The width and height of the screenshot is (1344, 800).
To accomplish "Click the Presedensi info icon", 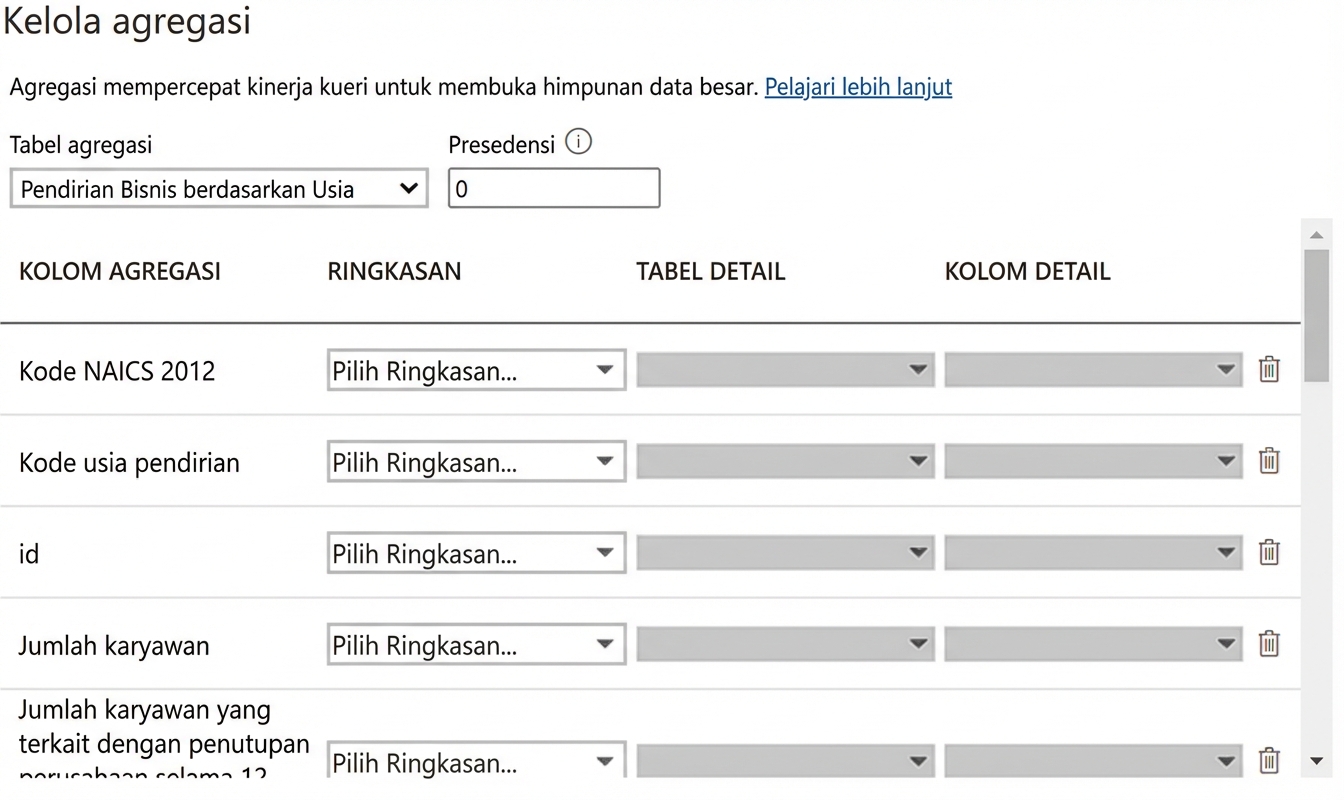I will [579, 141].
